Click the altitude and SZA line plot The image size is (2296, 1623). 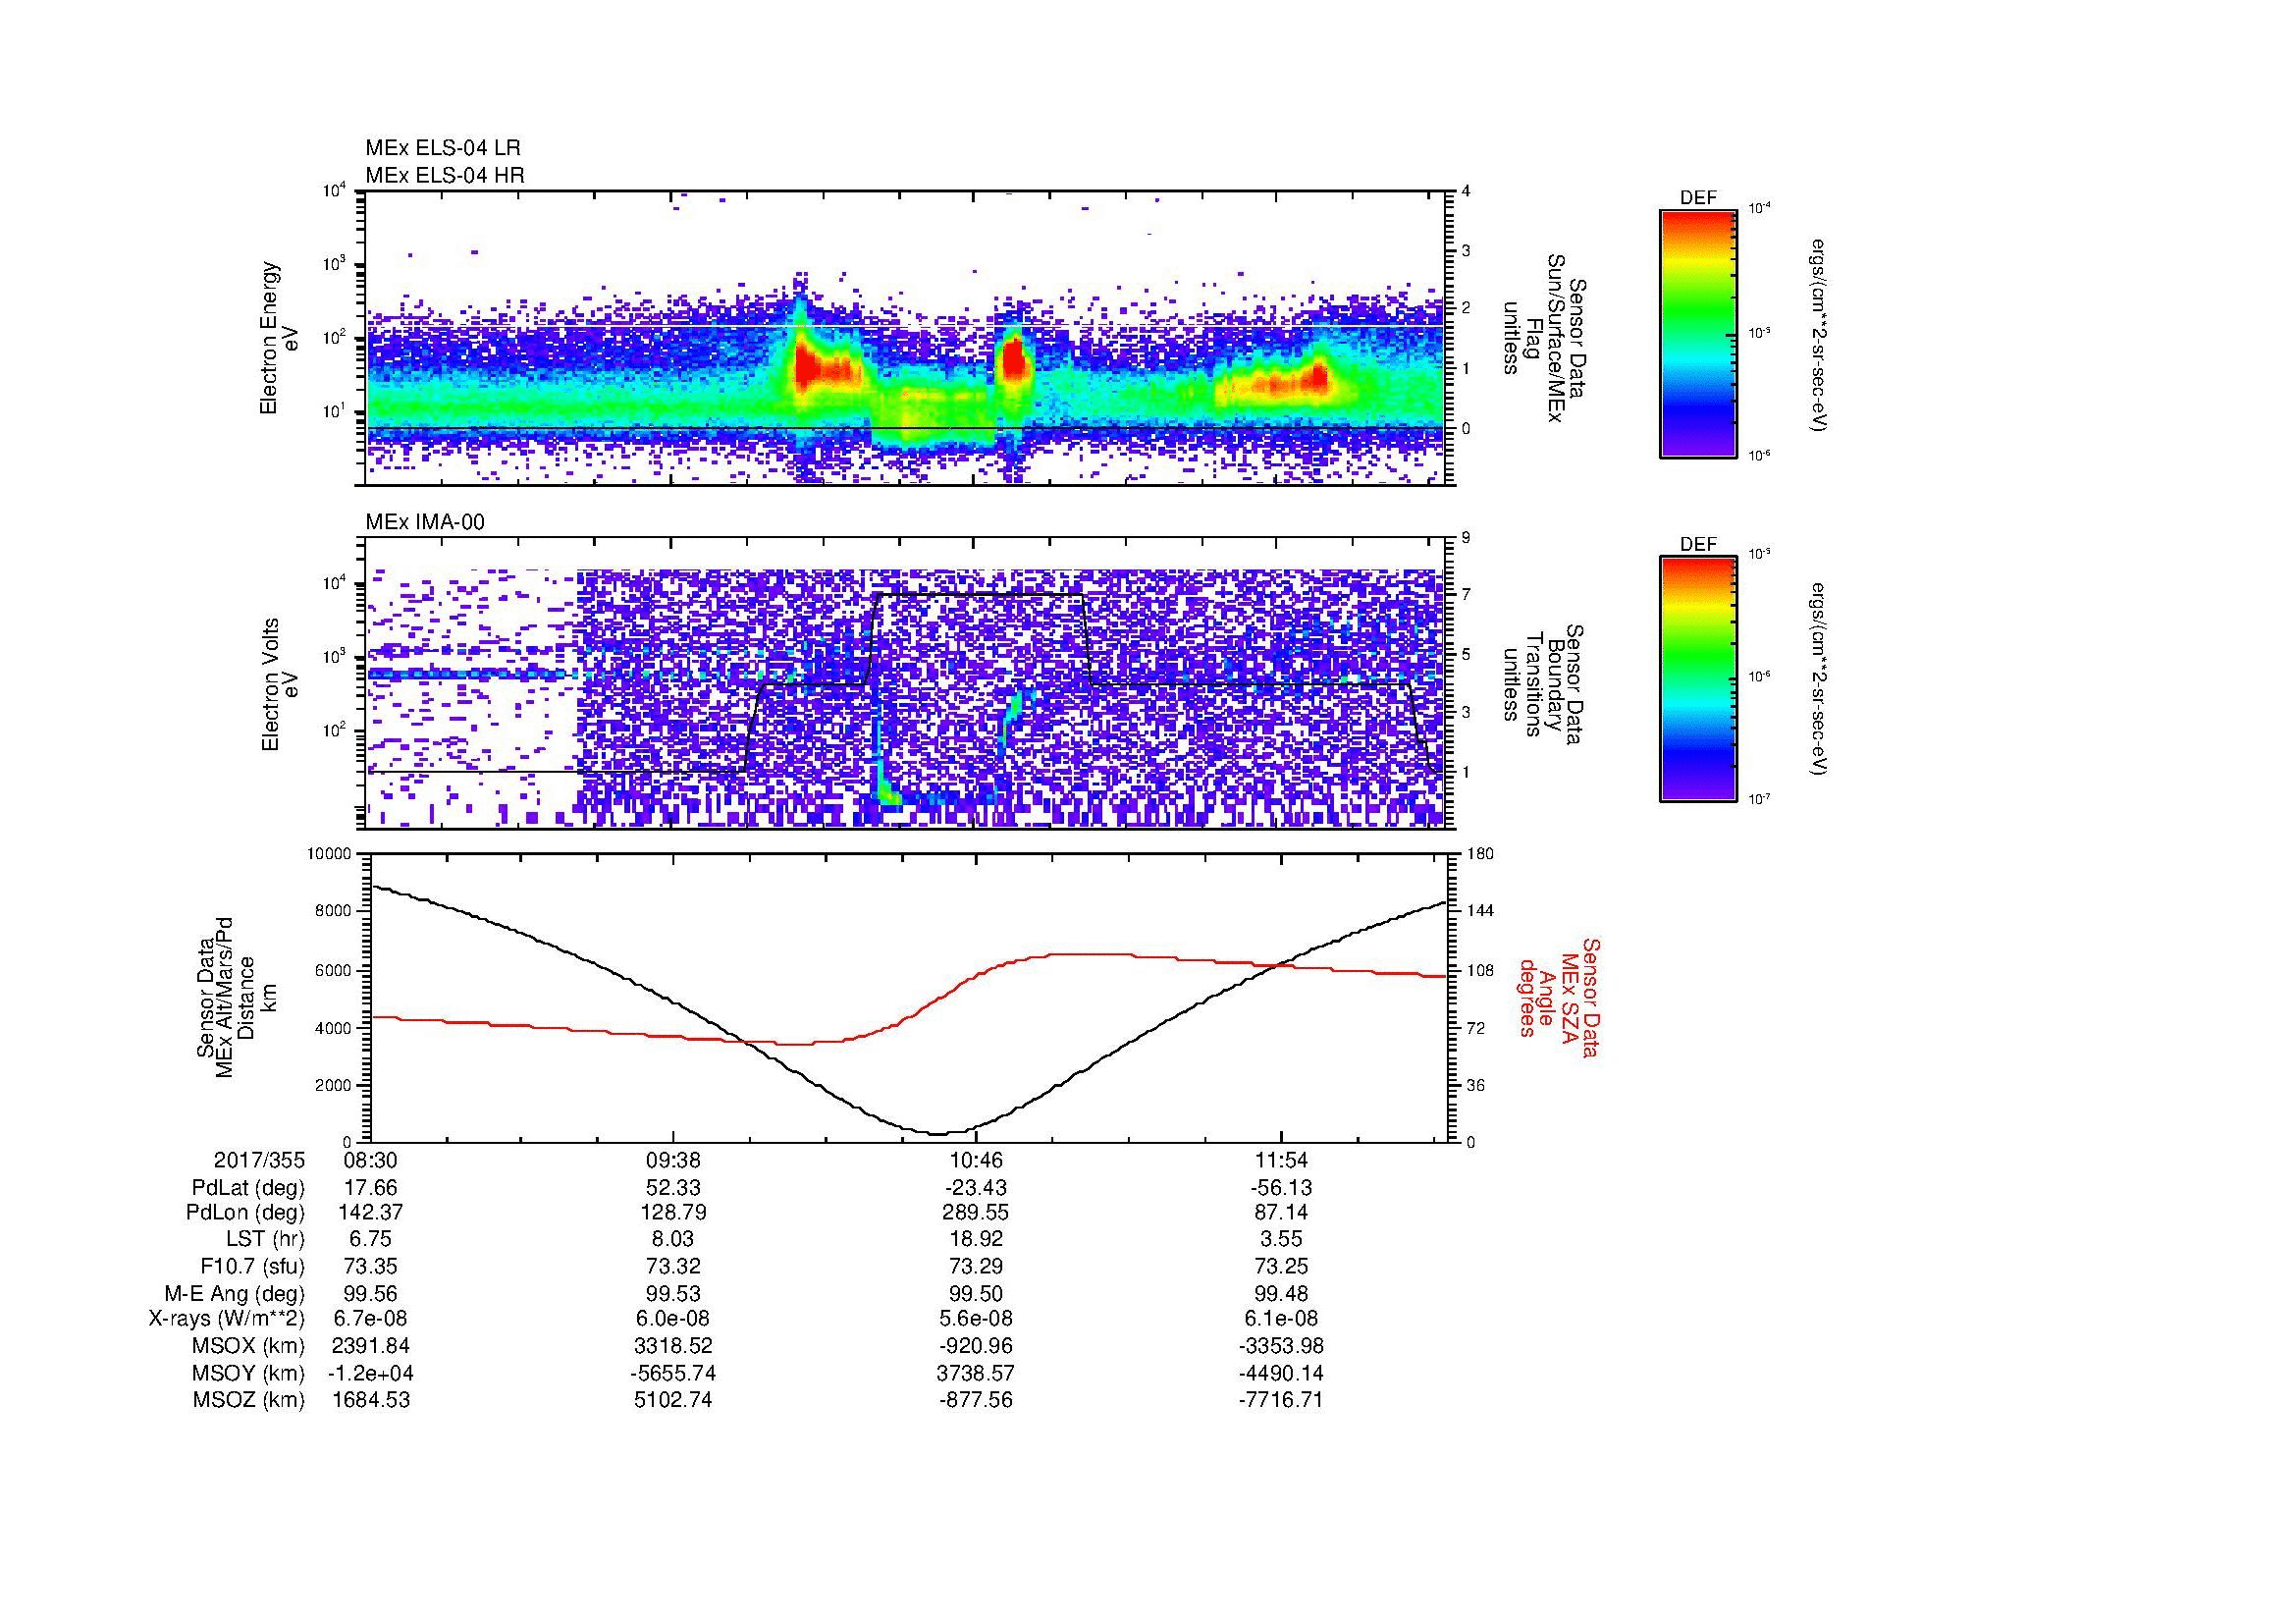coord(909,998)
